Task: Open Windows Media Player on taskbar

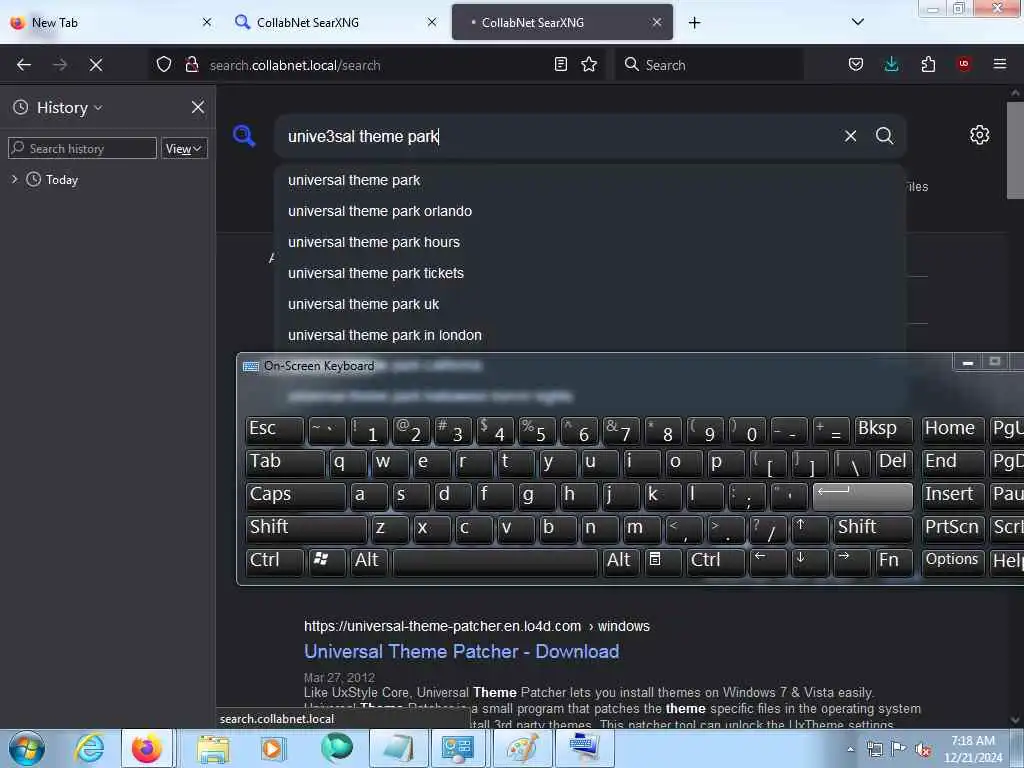Action: 274,748
